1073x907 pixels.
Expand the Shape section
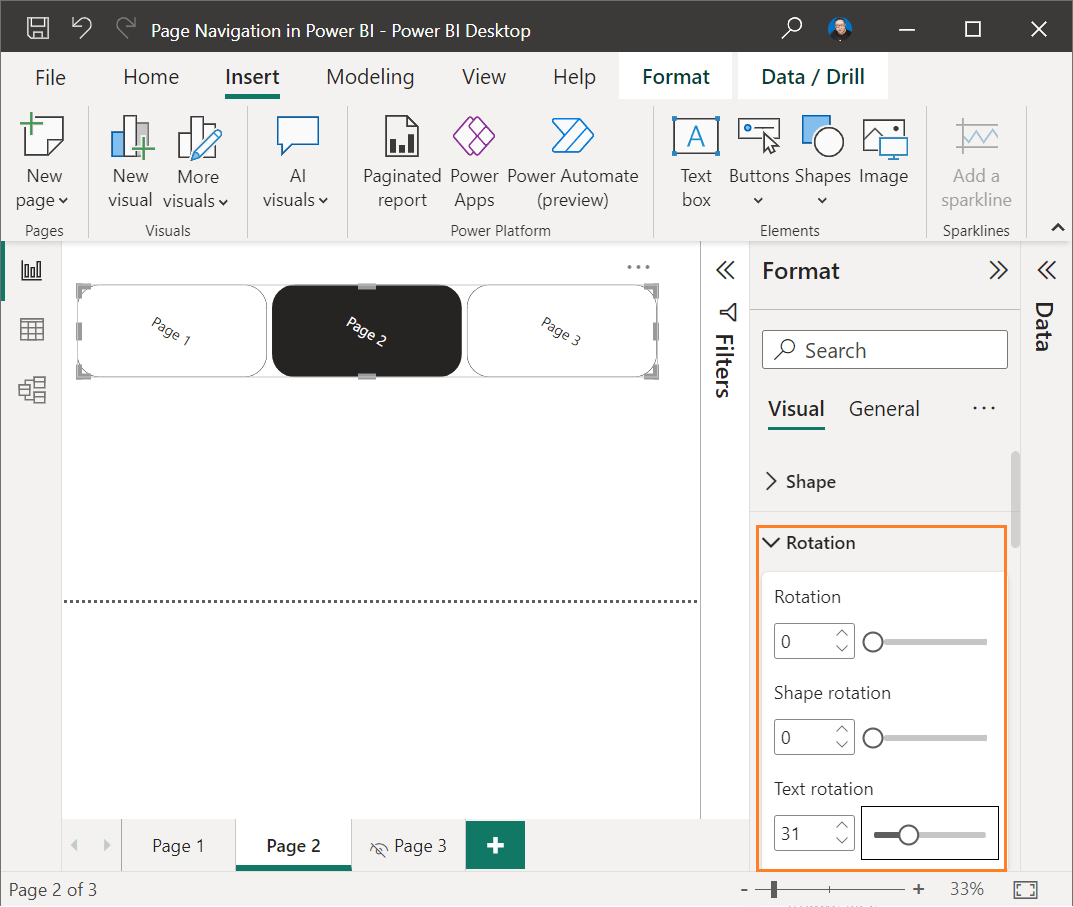771,481
